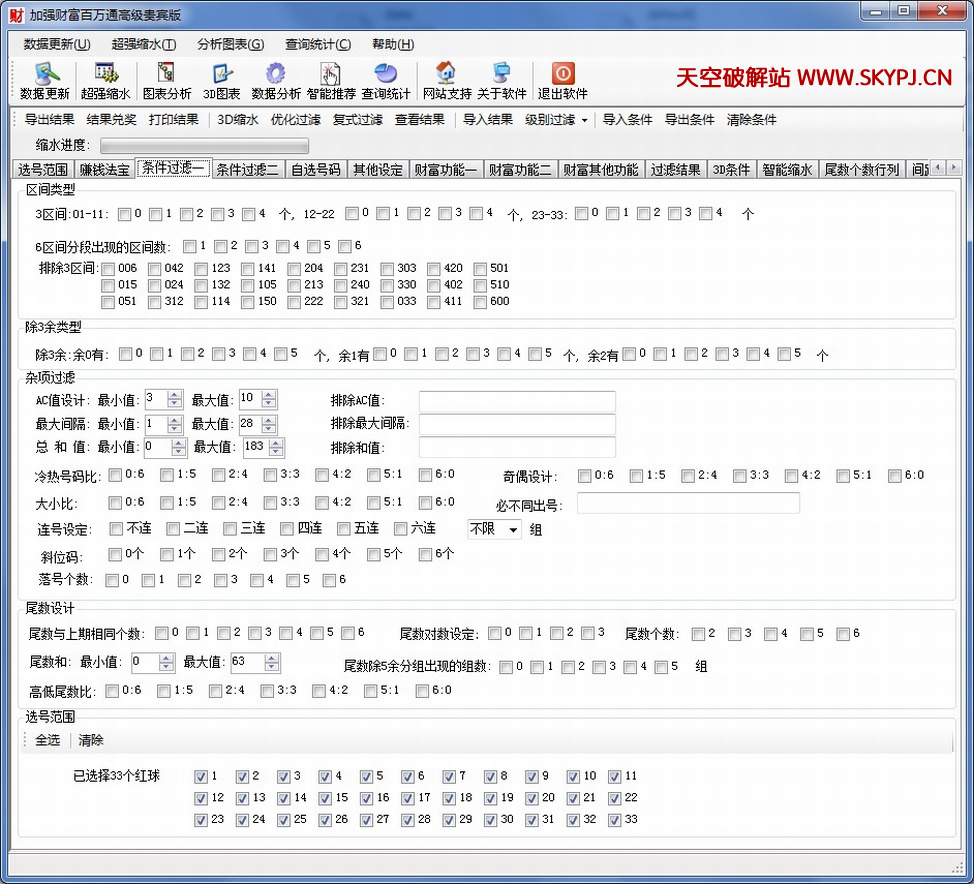The width and height of the screenshot is (974, 884).
Task: Click the 全选 button
Action: [47, 741]
